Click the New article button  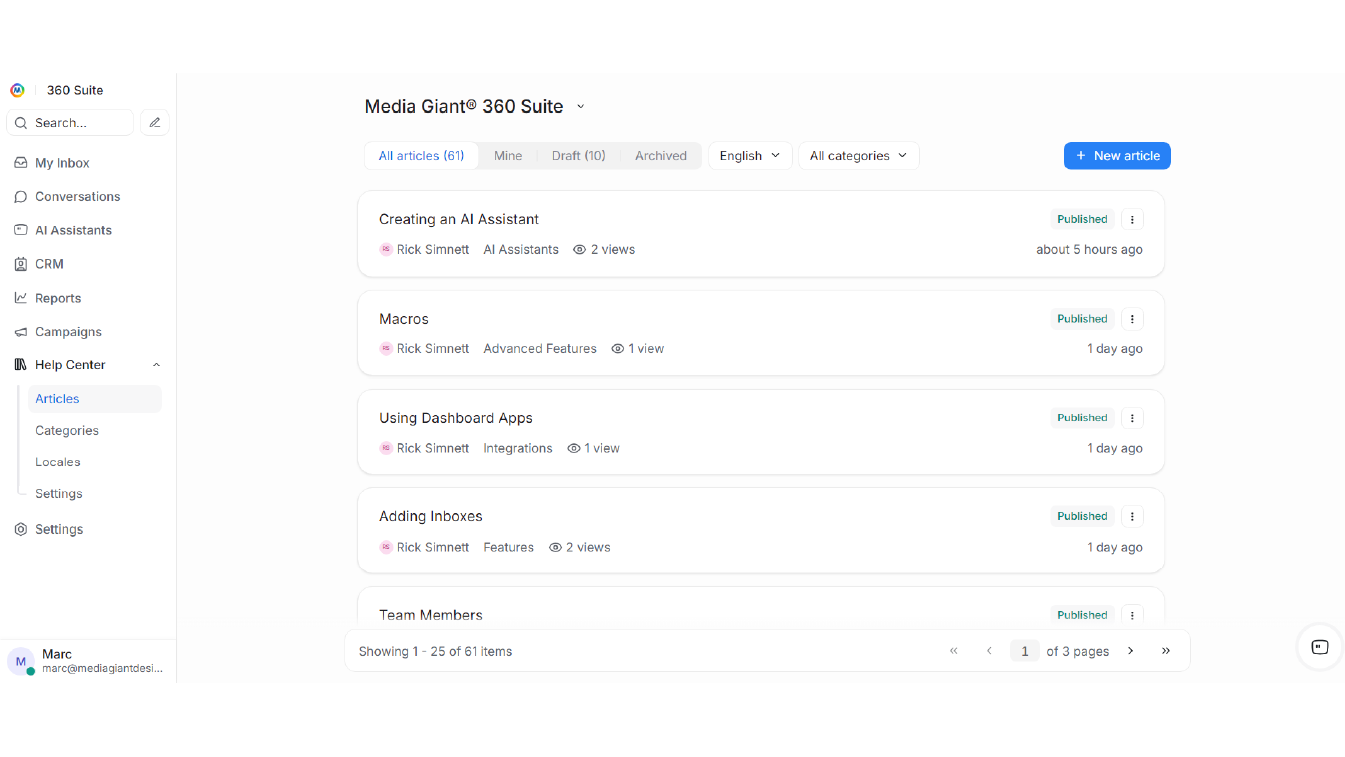point(1116,156)
